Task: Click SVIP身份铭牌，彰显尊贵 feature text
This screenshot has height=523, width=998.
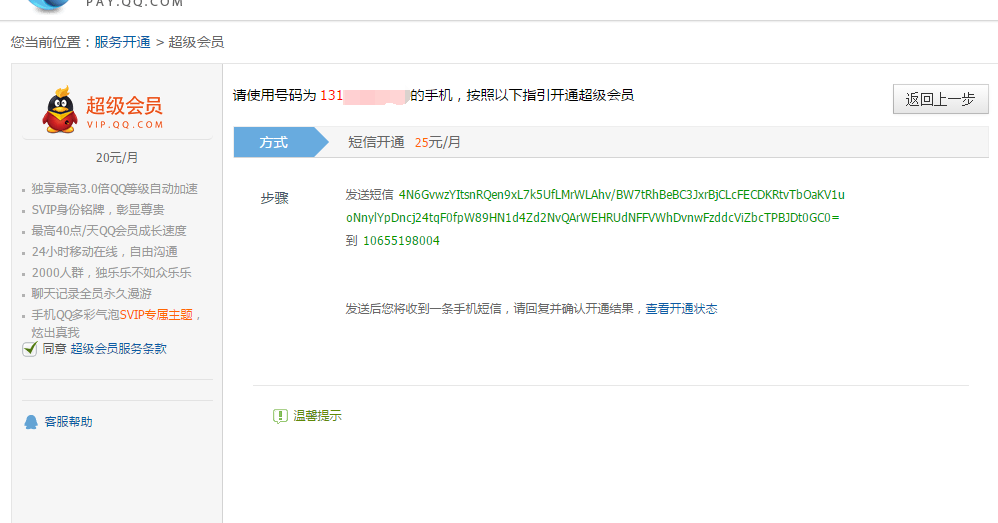Action: (x=98, y=210)
